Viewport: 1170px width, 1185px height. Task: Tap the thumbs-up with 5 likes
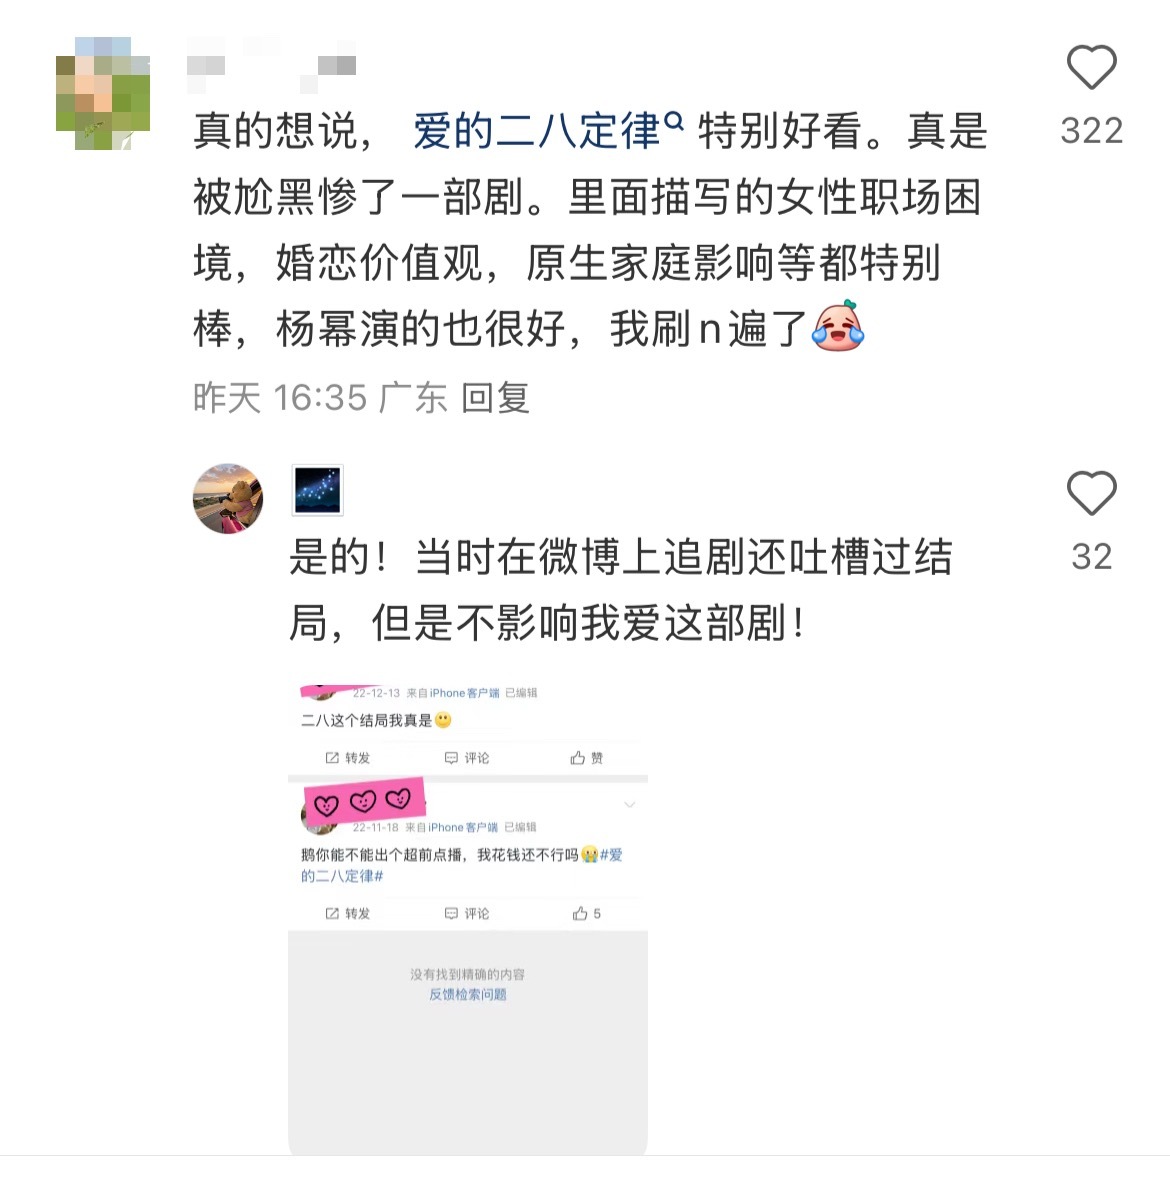(587, 914)
